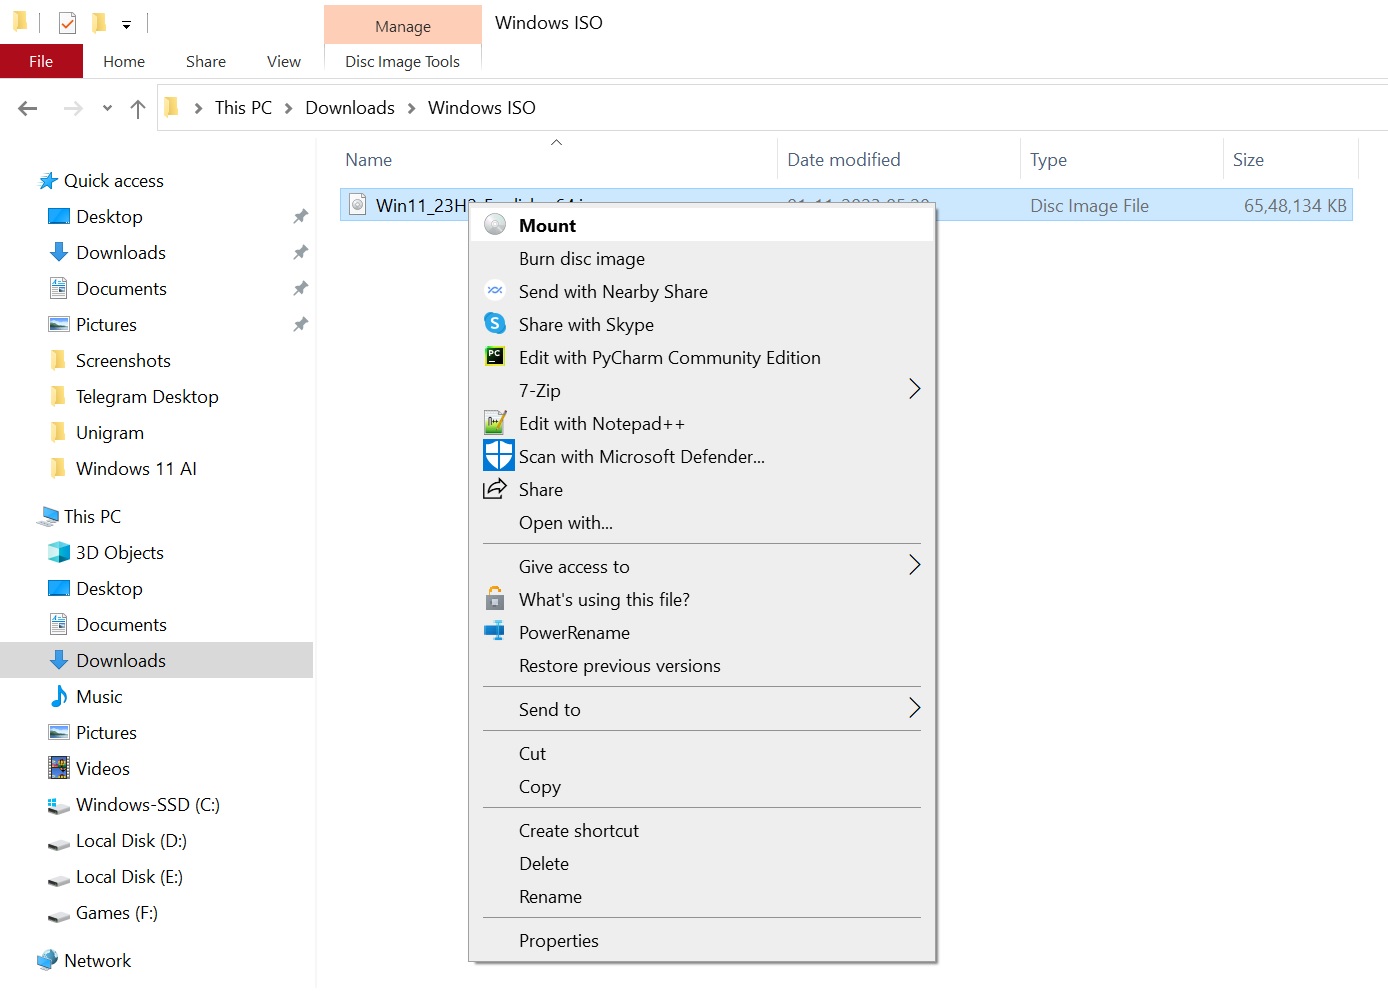Viewport: 1388px width, 994px height.
Task: Select the Edit with PyCharm Community Edition icon
Action: click(495, 357)
